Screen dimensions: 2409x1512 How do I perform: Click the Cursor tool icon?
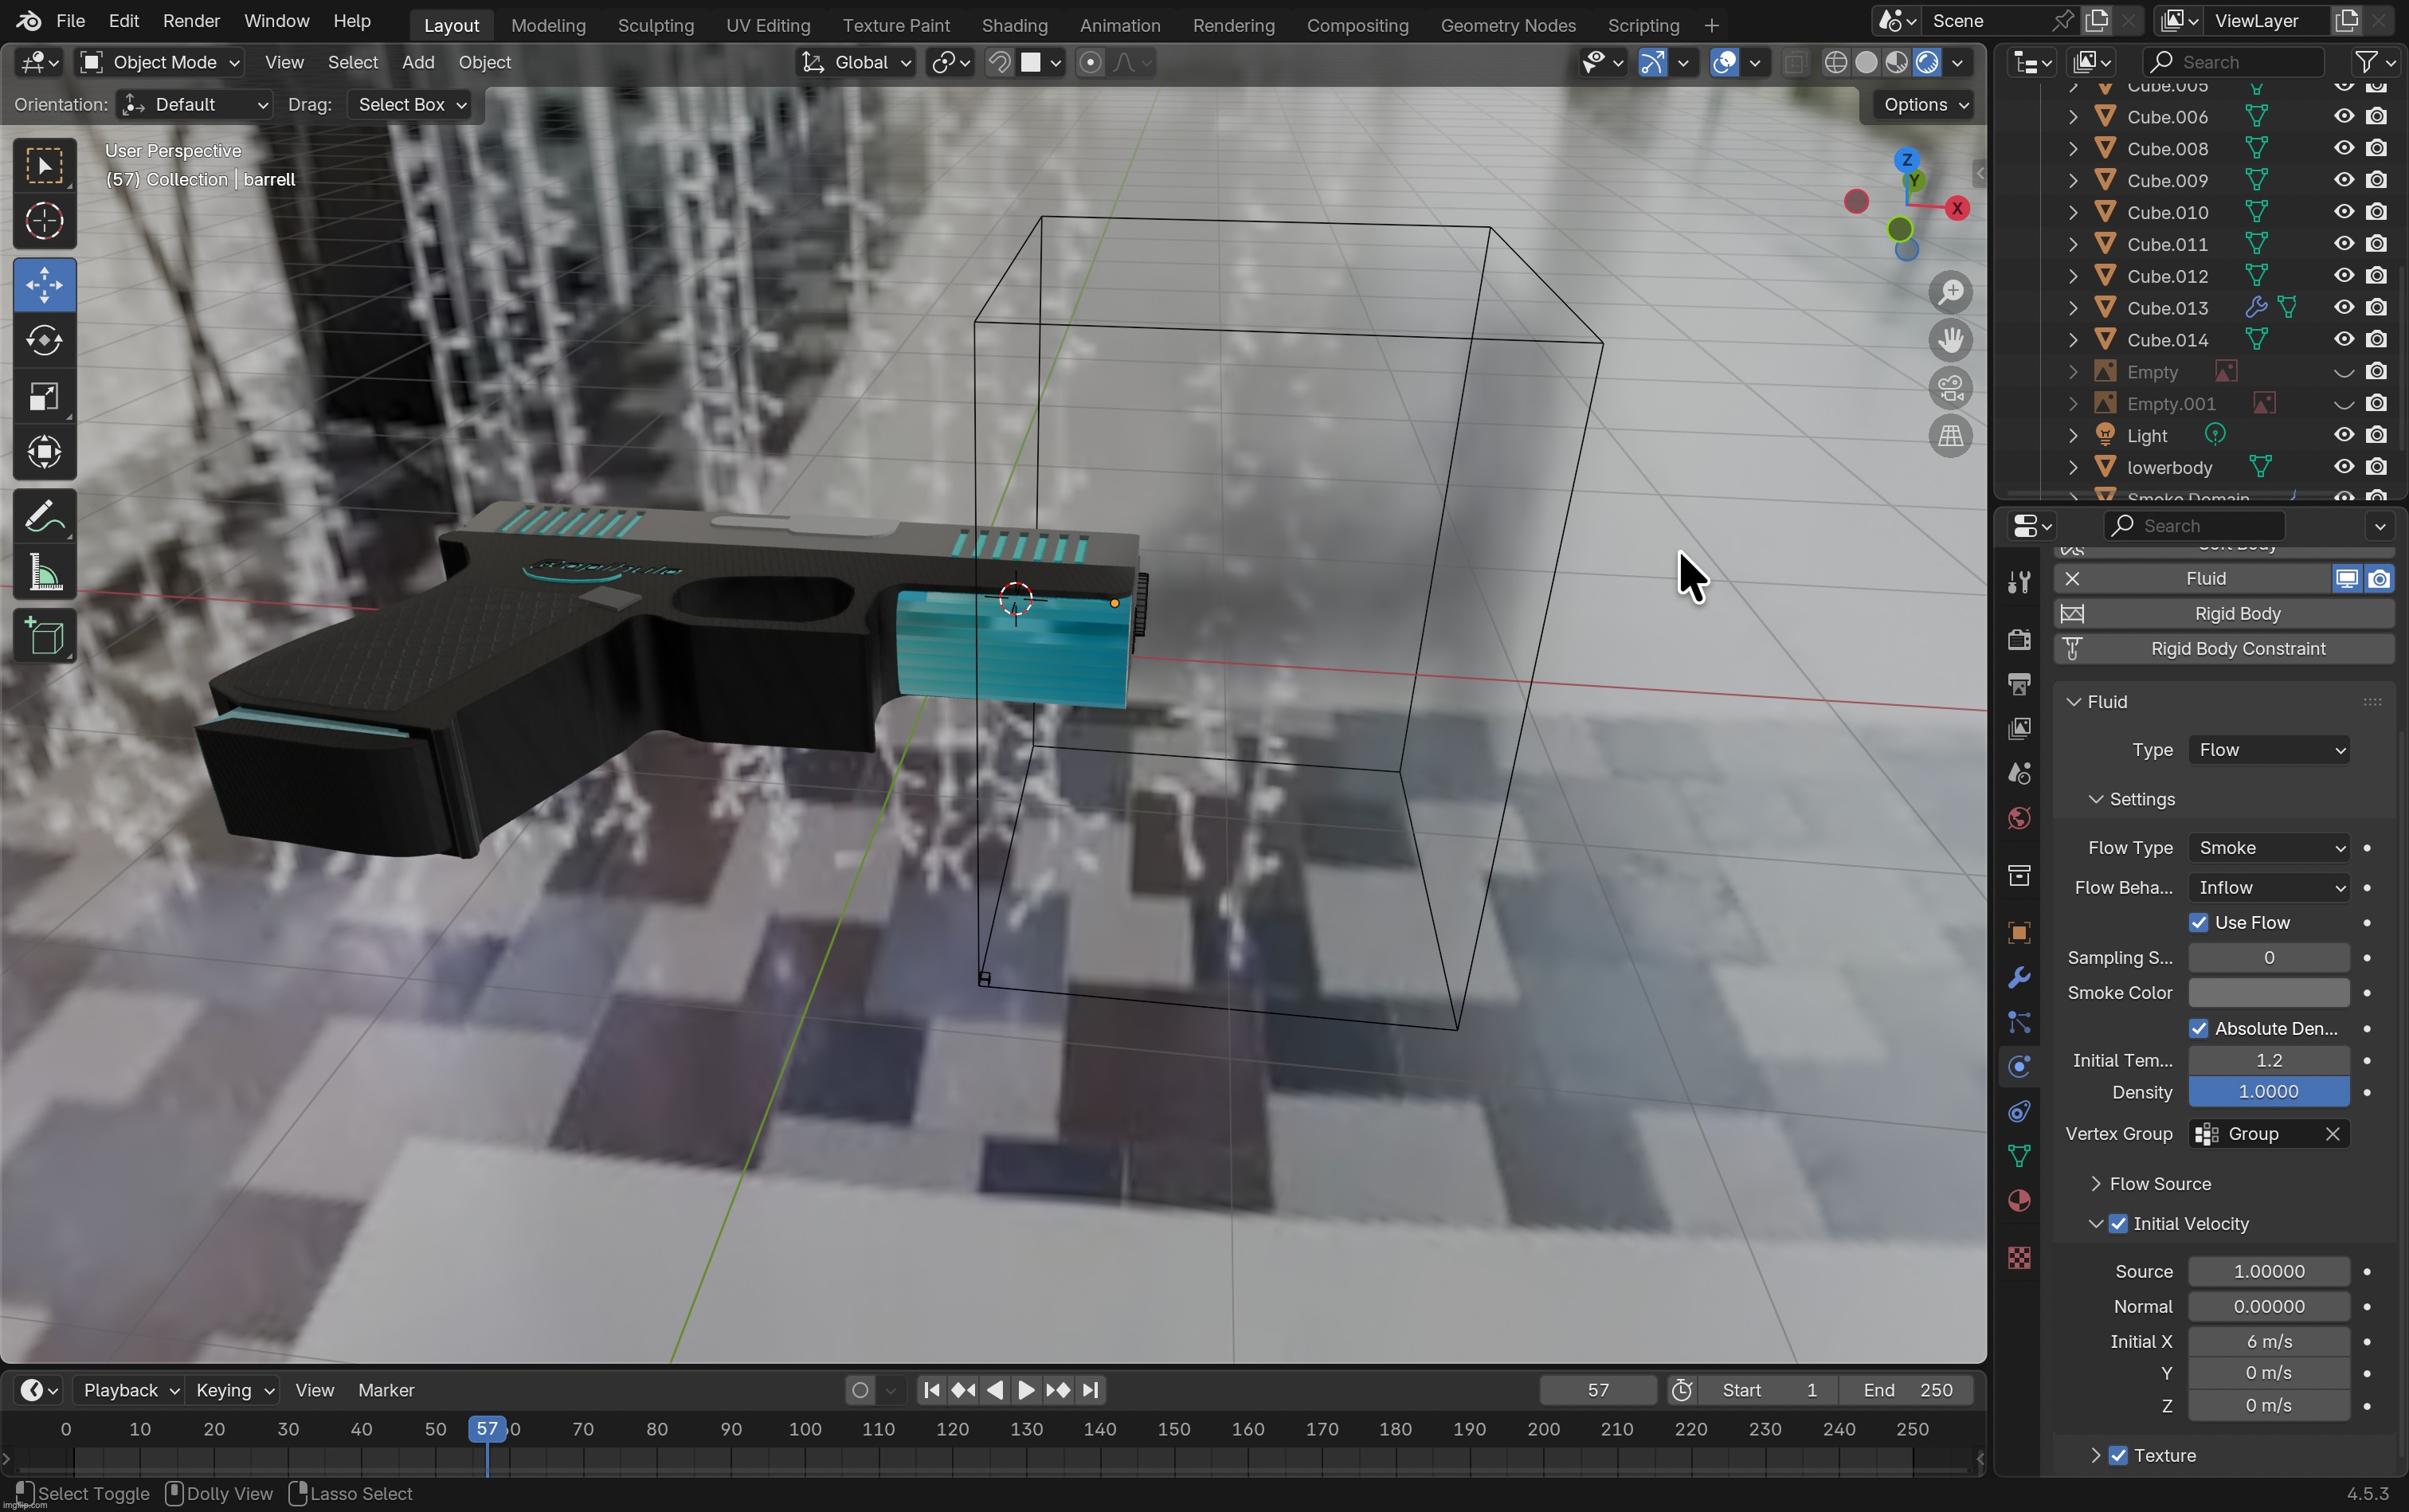tap(44, 221)
